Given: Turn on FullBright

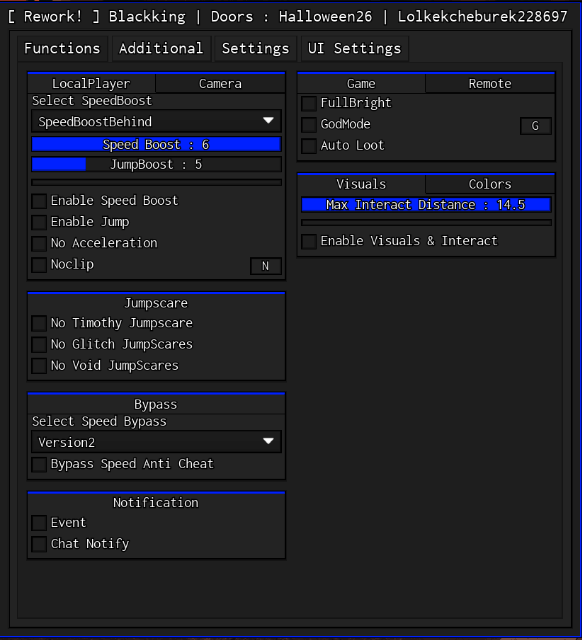Looking at the screenshot, I should click(x=309, y=103).
